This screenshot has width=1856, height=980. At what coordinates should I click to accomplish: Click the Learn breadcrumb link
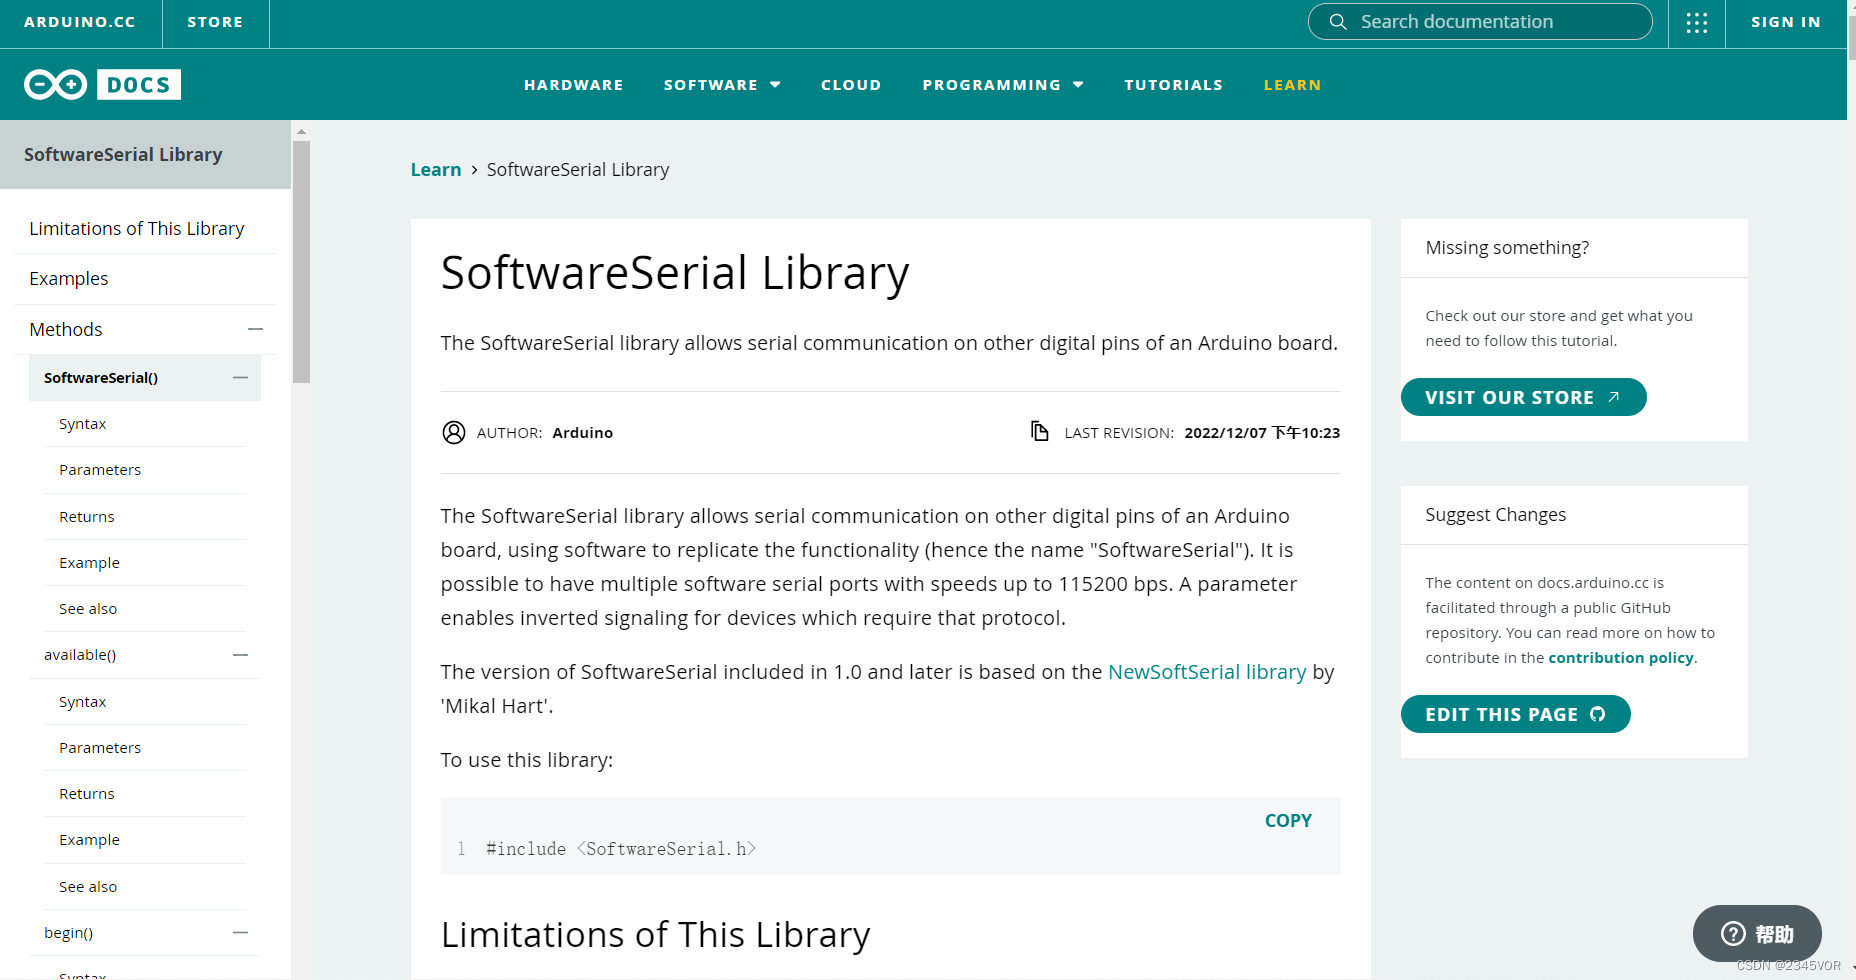click(x=436, y=170)
